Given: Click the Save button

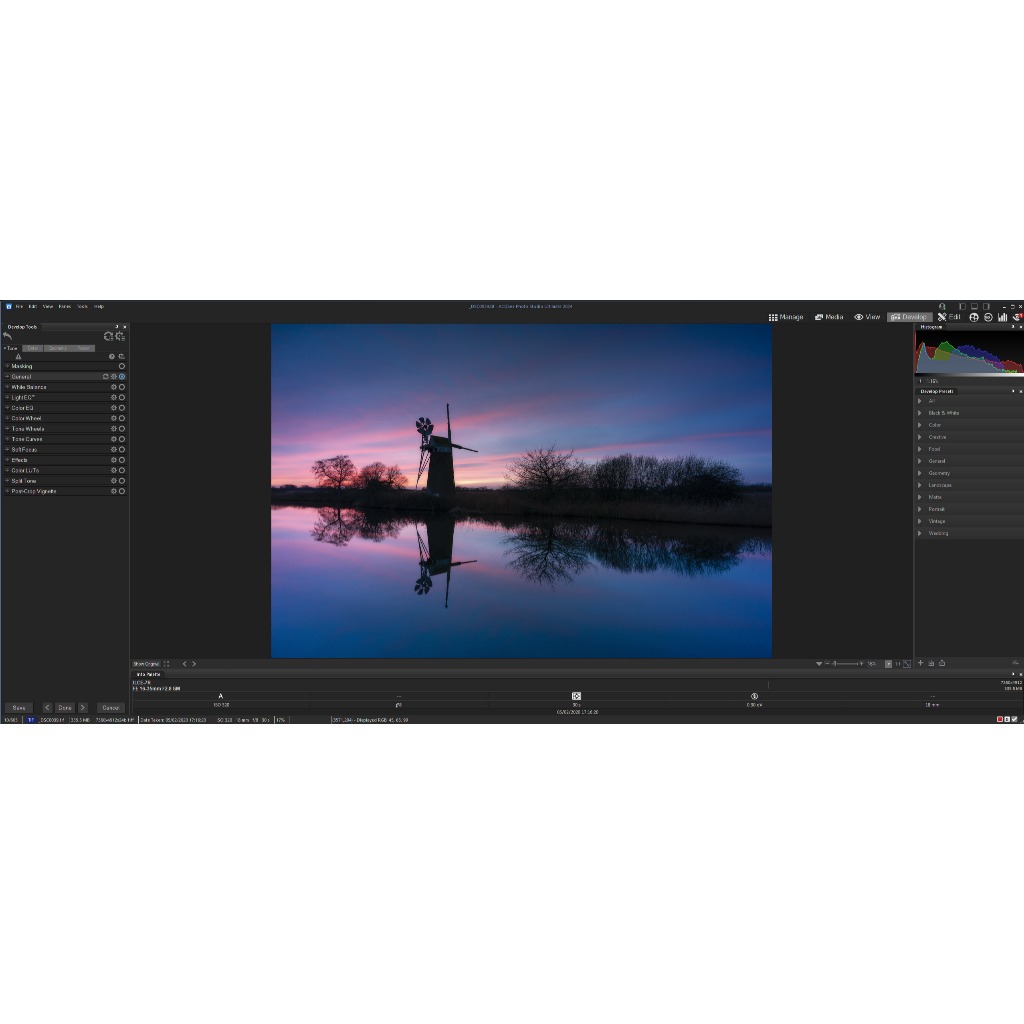Looking at the screenshot, I should pyautogui.click(x=18, y=707).
